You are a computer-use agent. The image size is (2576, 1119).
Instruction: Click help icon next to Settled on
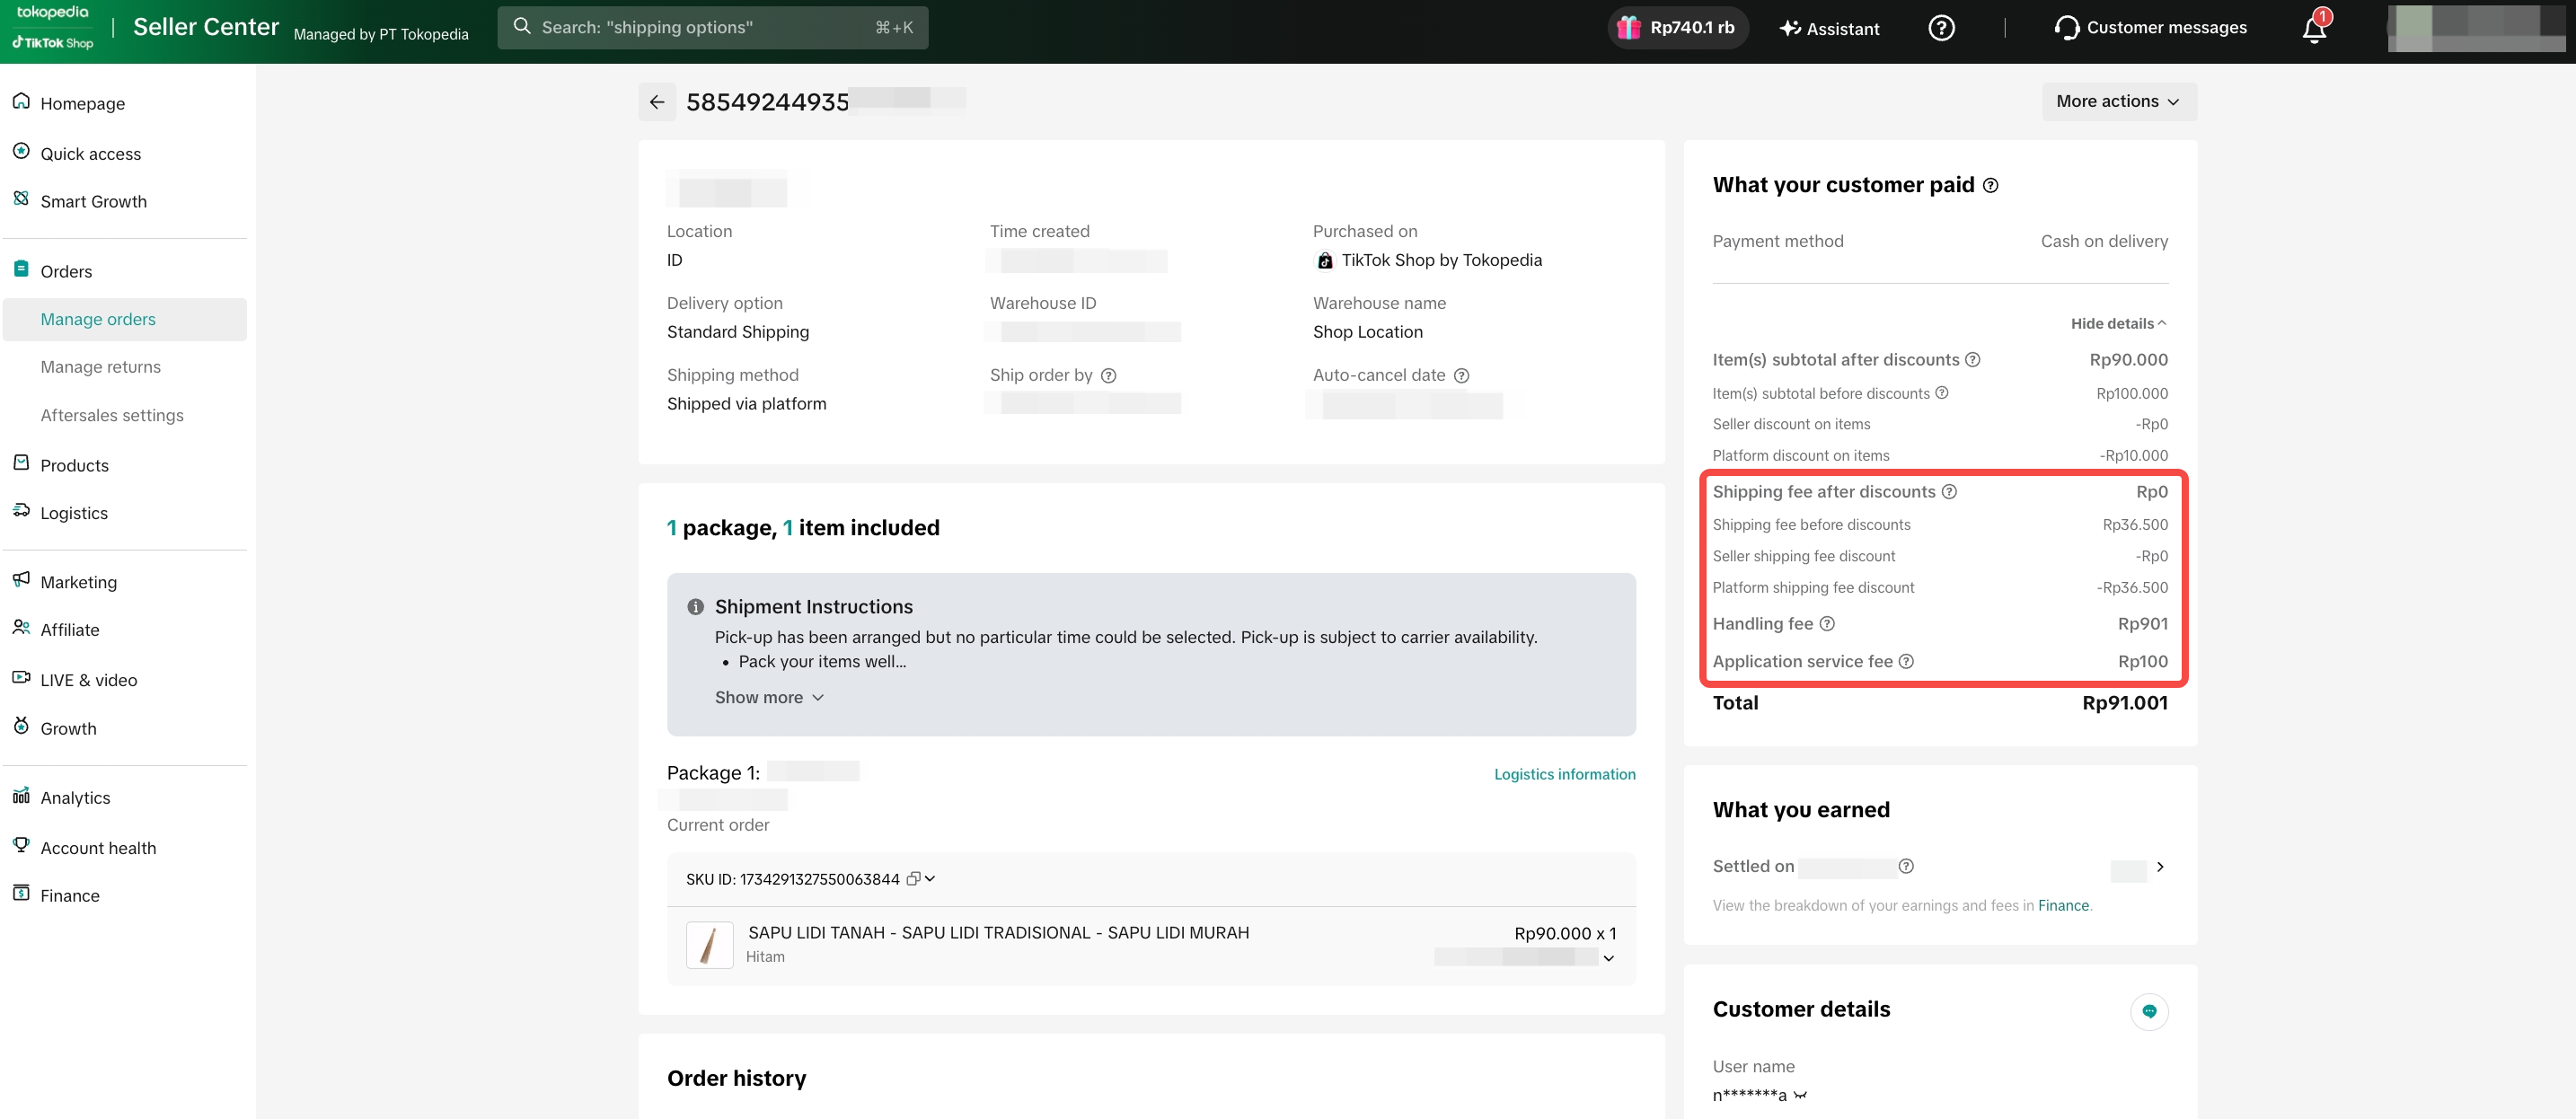coord(1906,866)
